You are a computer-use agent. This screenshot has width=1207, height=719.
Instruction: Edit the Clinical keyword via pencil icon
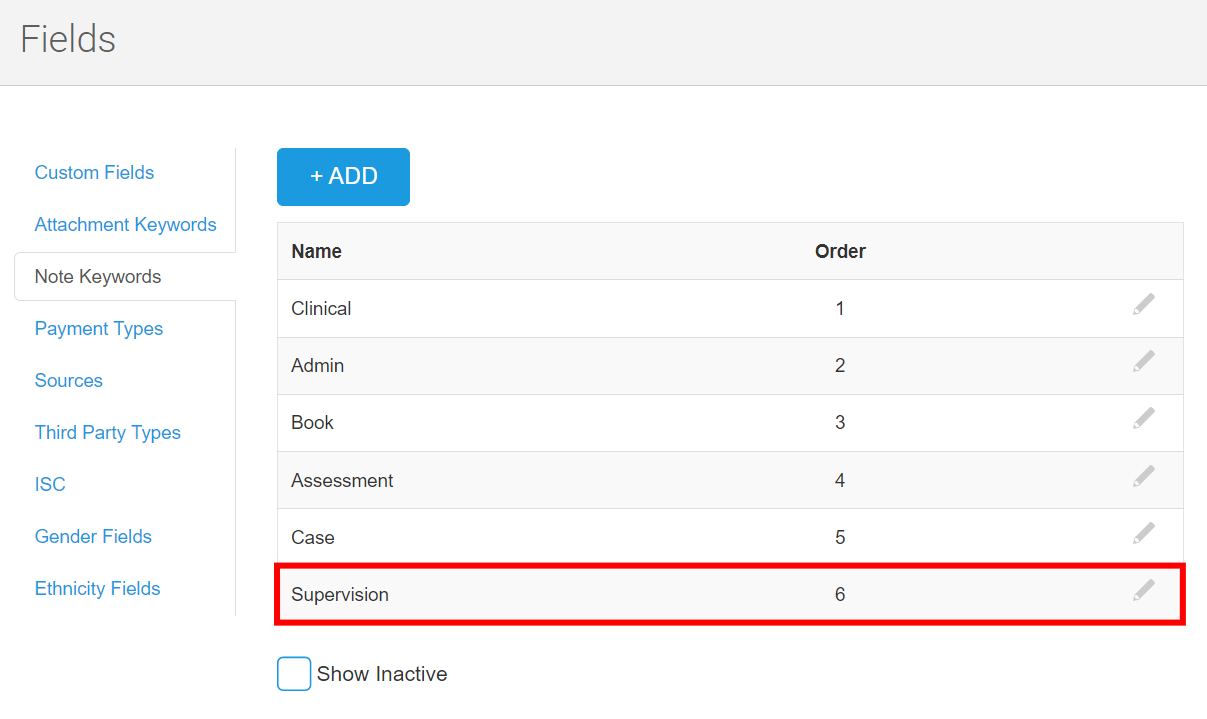[1144, 304]
